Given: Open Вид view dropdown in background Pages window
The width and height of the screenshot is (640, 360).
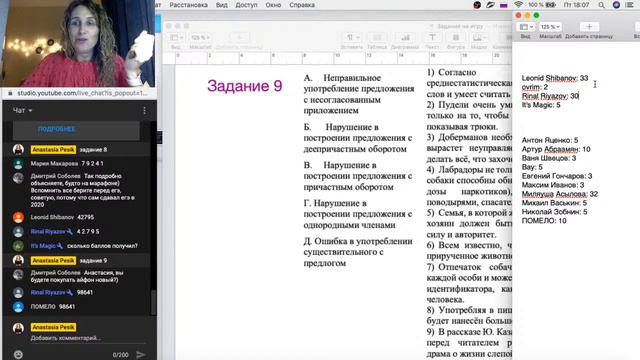Looking at the screenshot, I should click(x=176, y=38).
